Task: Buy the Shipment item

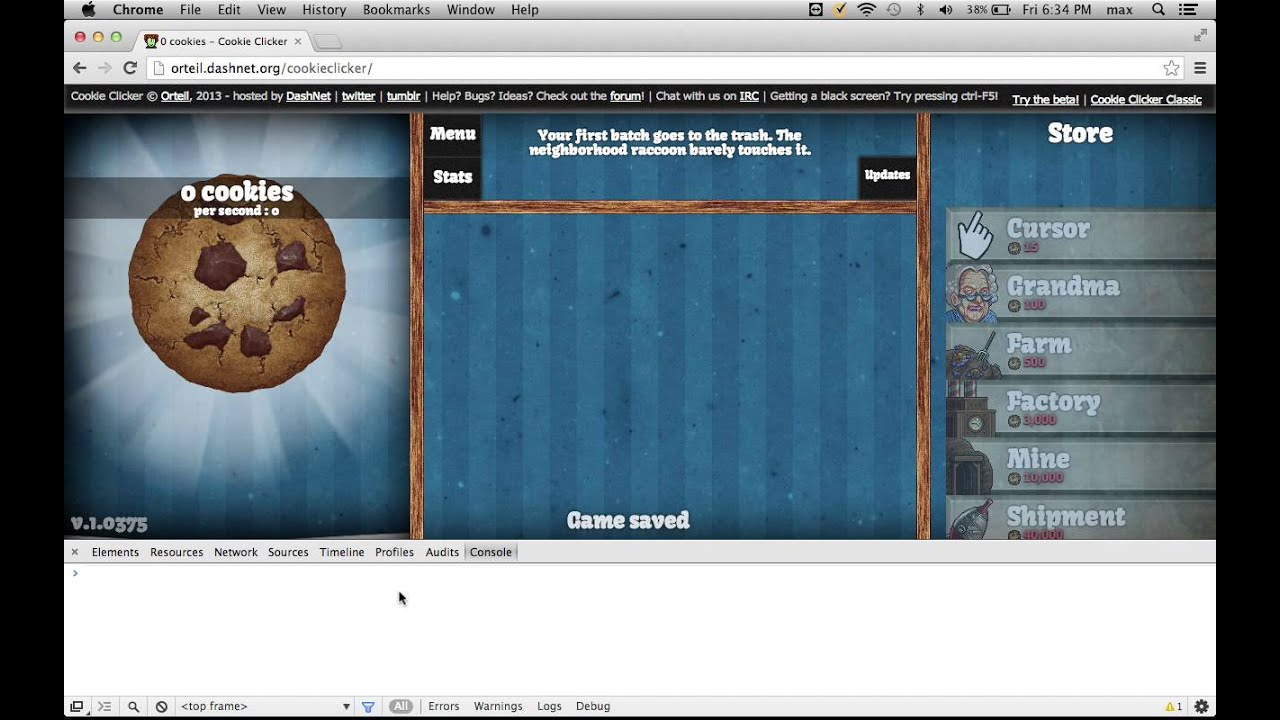Action: (x=1081, y=519)
